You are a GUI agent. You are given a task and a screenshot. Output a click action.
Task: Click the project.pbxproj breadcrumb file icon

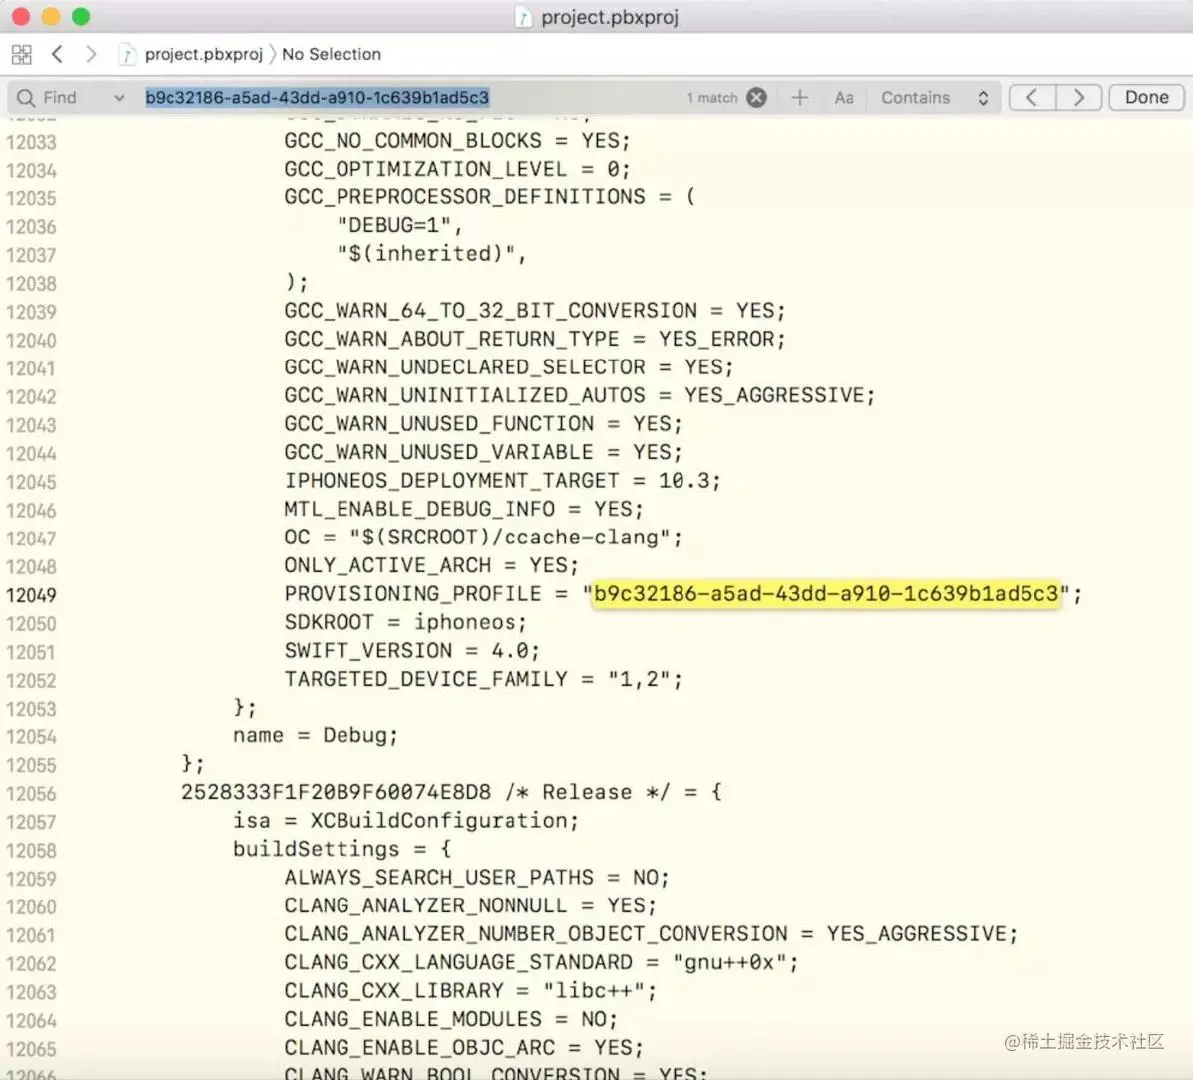pyautogui.click(x=127, y=55)
